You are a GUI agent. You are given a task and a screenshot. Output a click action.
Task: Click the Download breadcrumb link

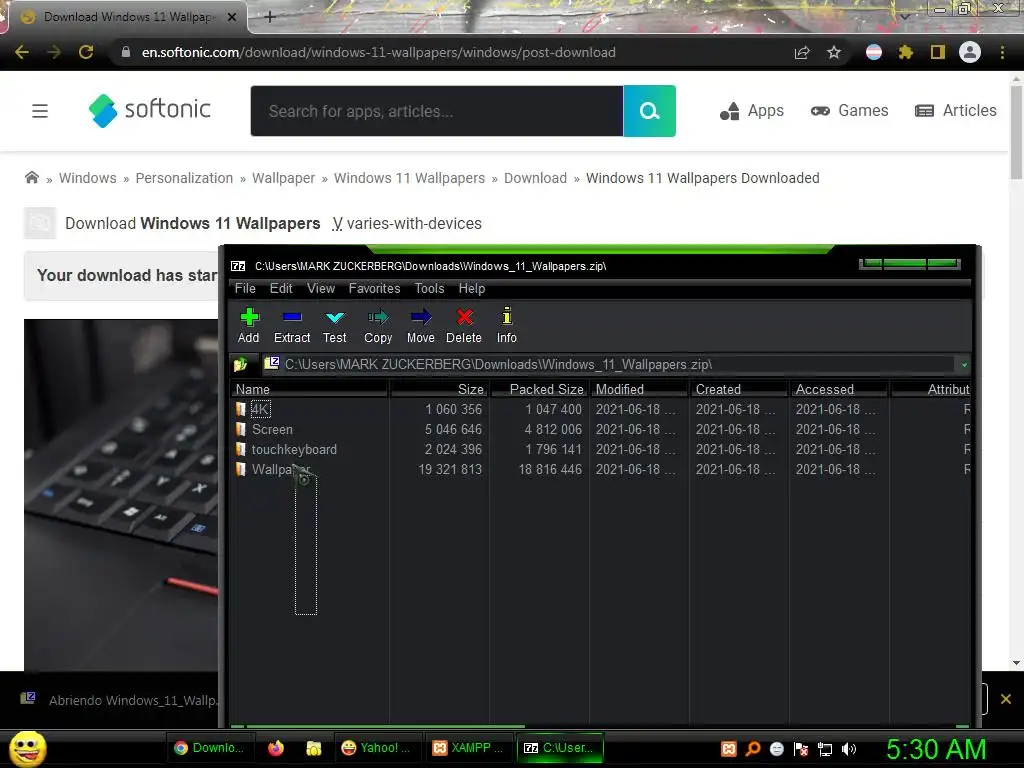tap(536, 178)
